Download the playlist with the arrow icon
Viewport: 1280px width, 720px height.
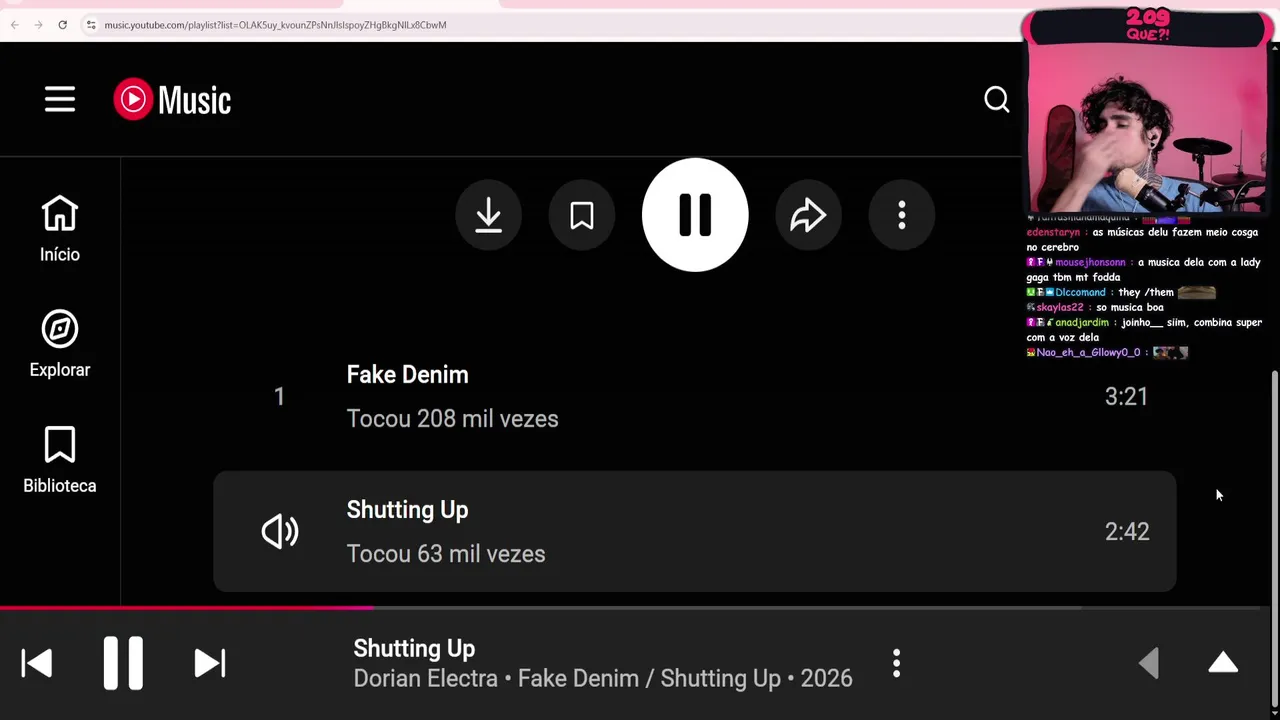click(x=488, y=215)
